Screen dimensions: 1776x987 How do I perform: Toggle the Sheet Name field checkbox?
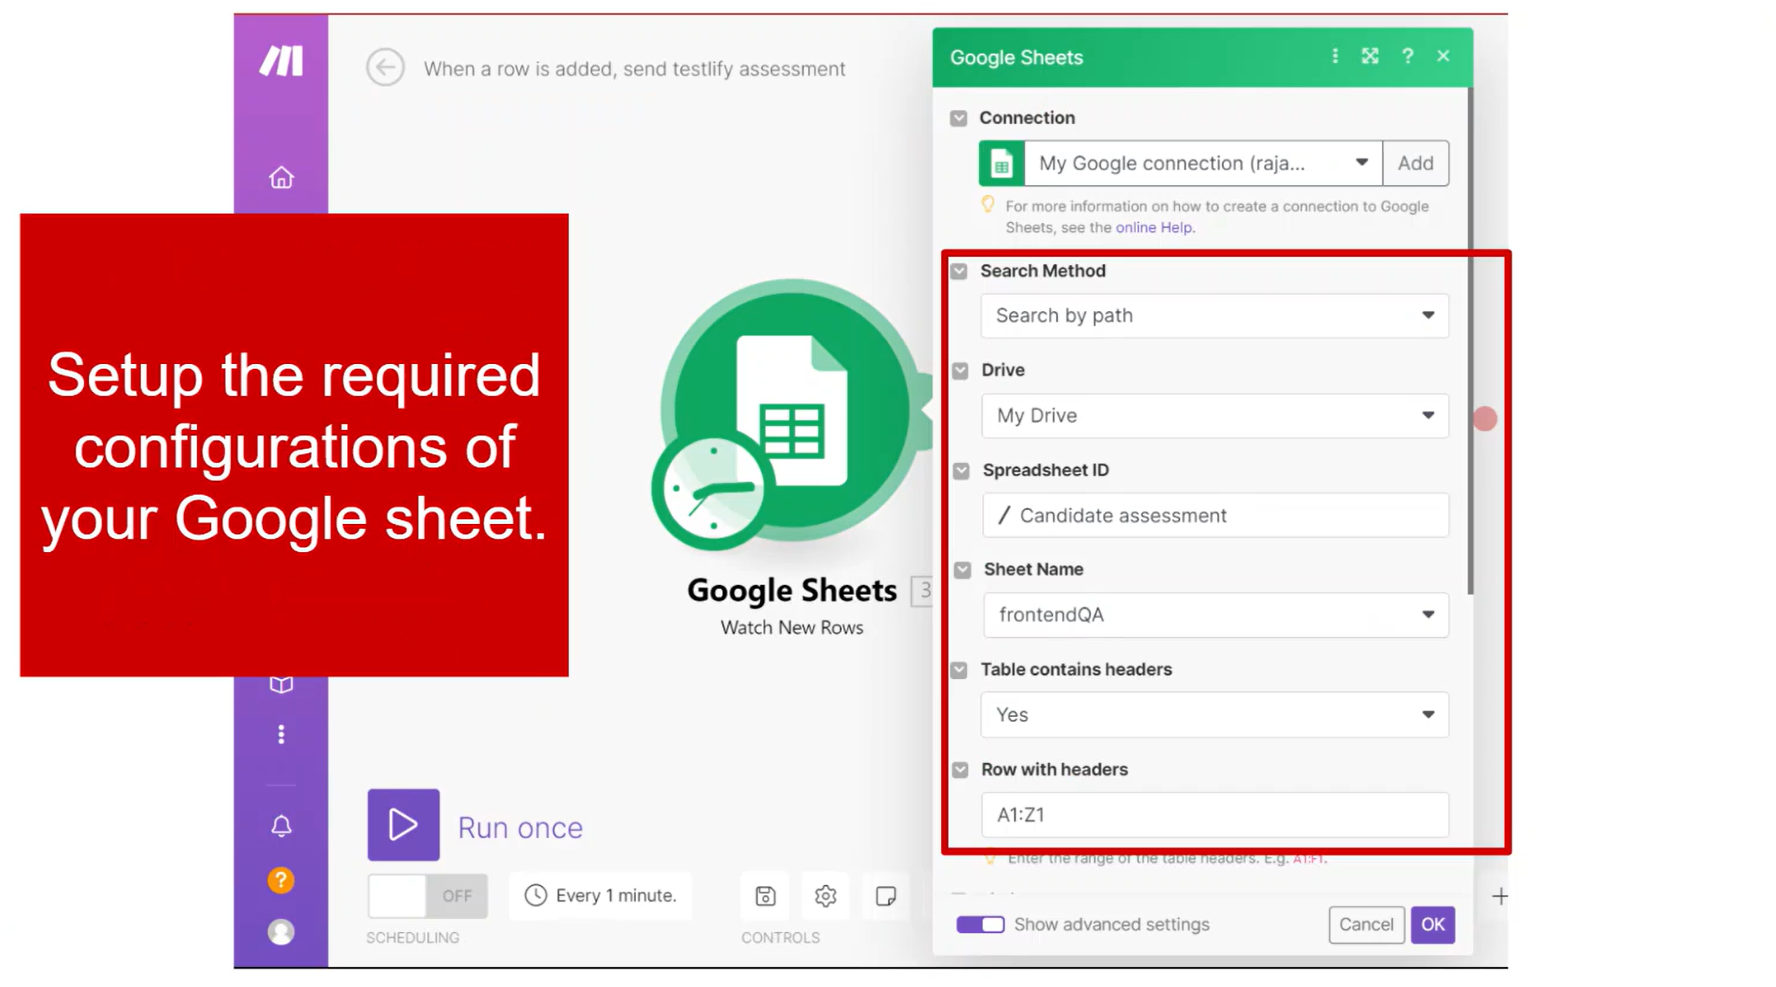point(963,569)
